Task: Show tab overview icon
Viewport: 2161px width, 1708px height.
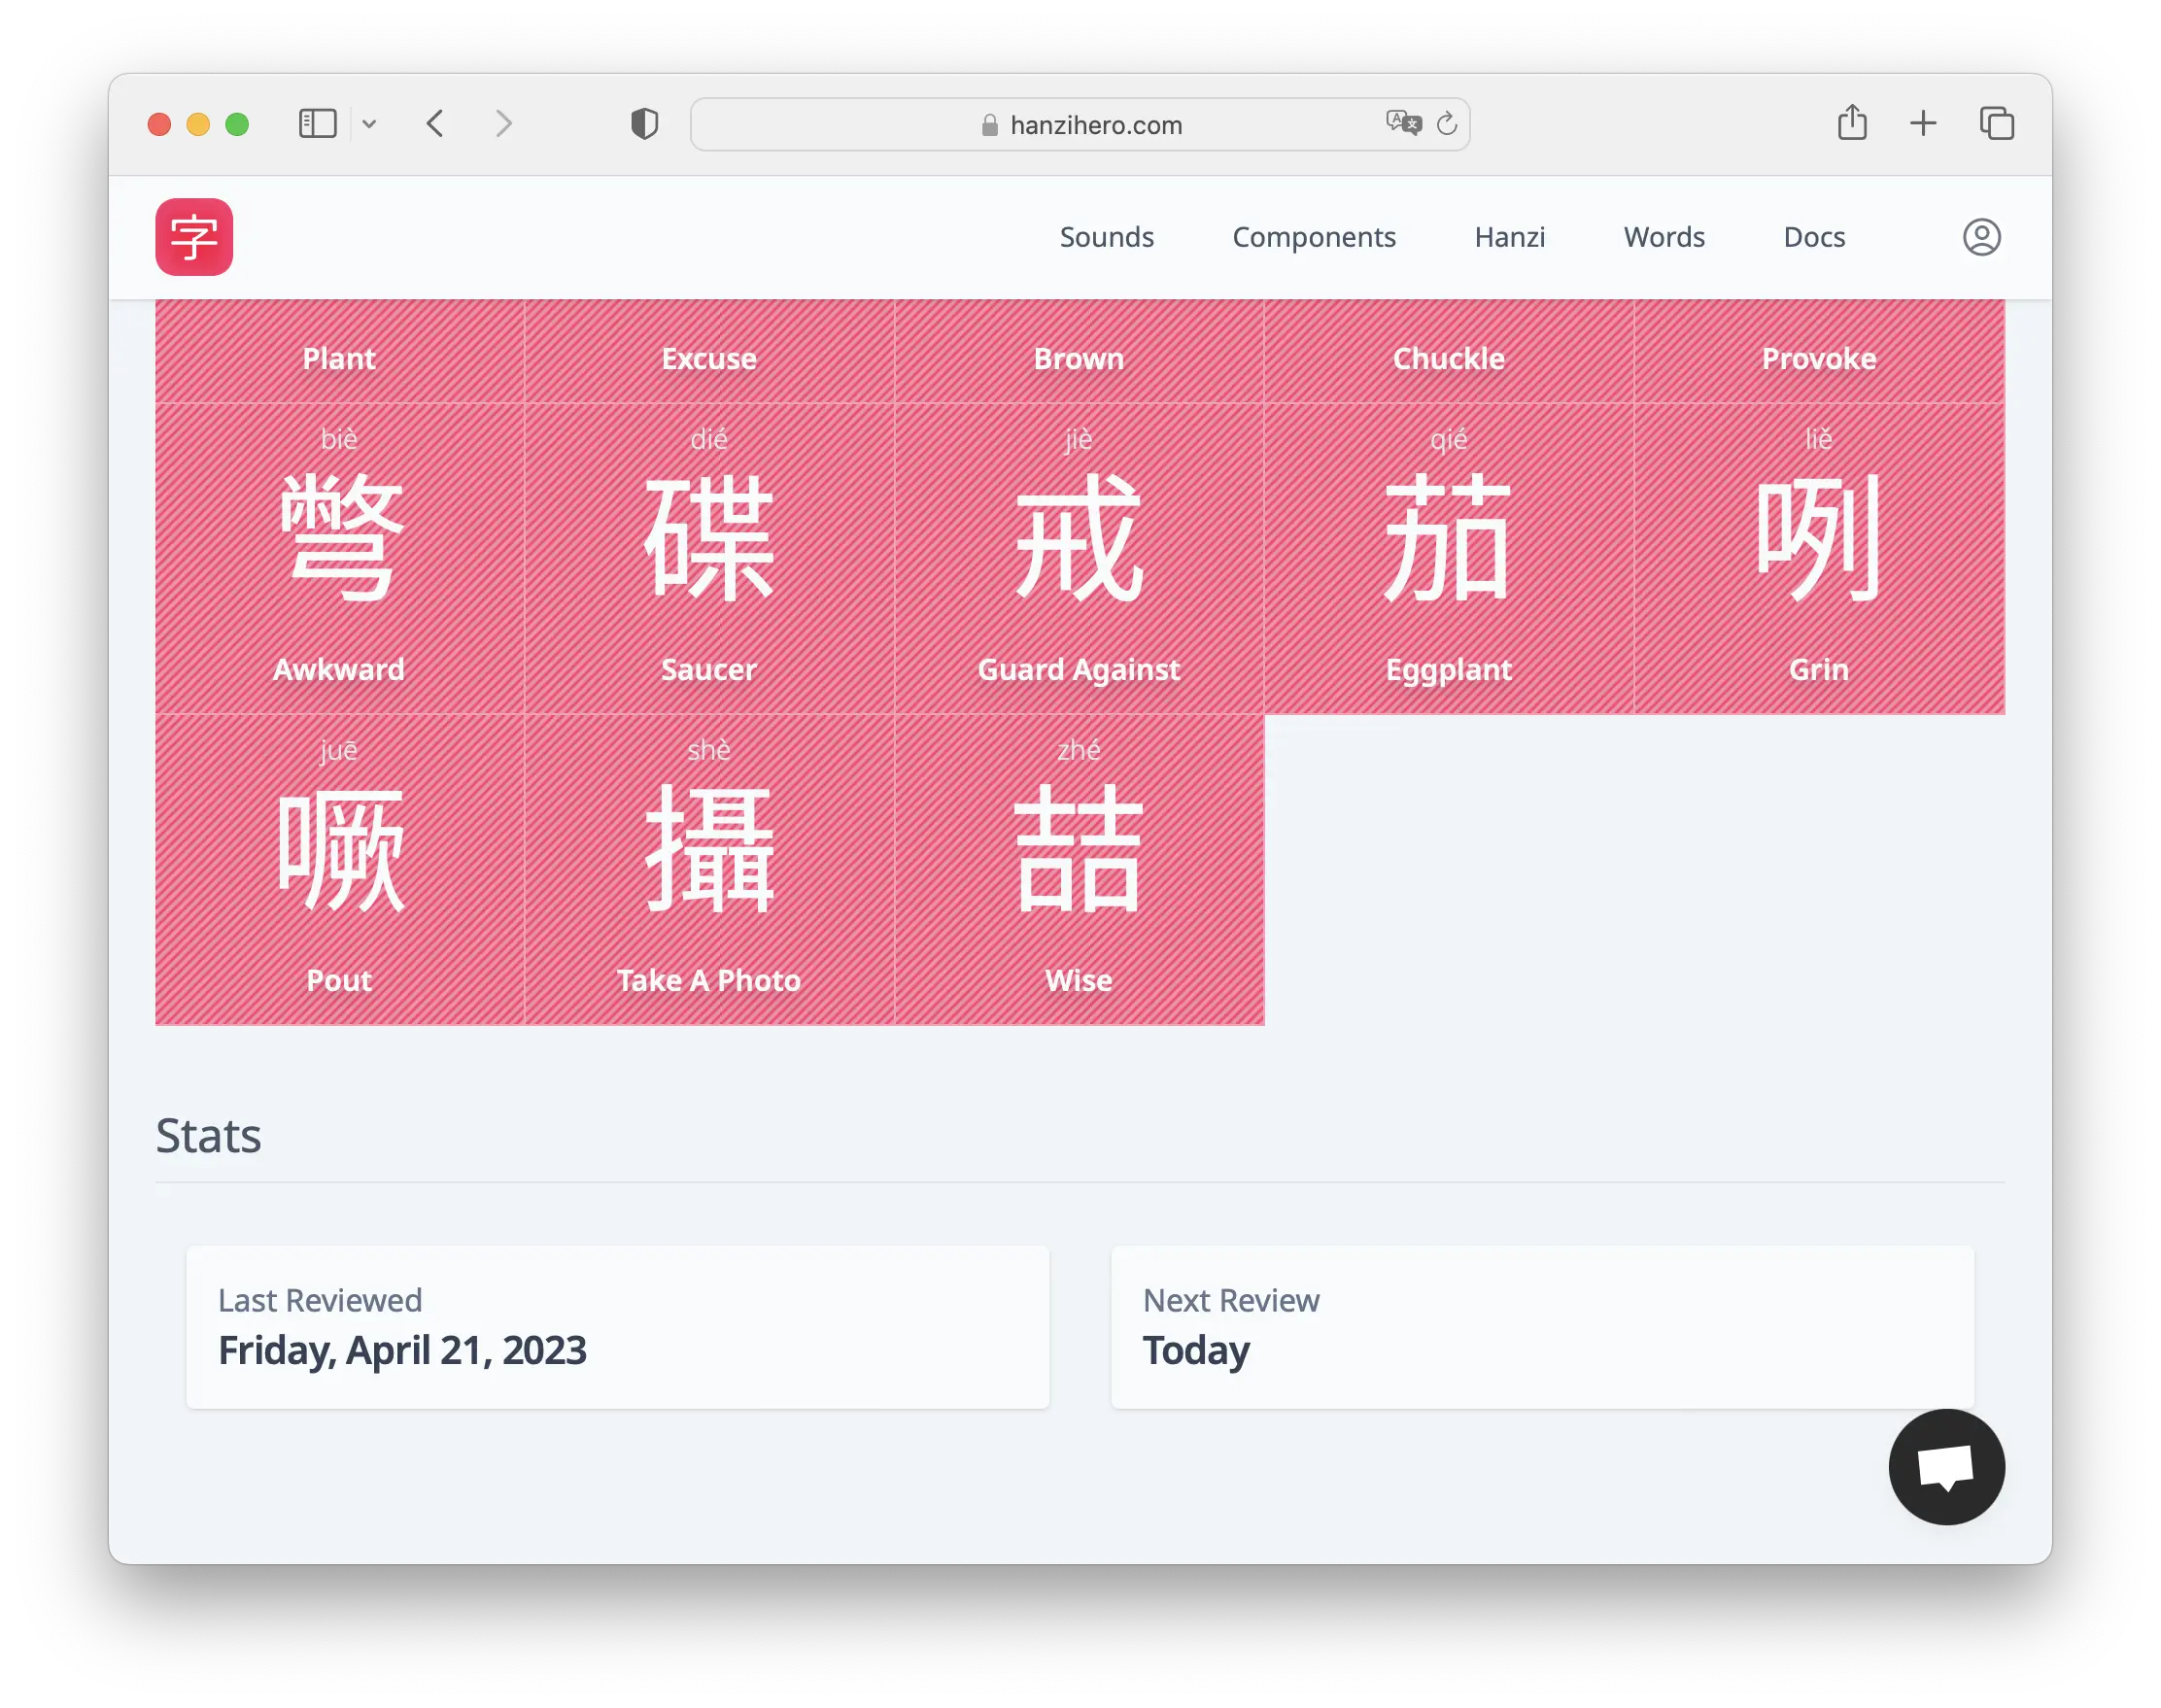Action: (x=1997, y=124)
